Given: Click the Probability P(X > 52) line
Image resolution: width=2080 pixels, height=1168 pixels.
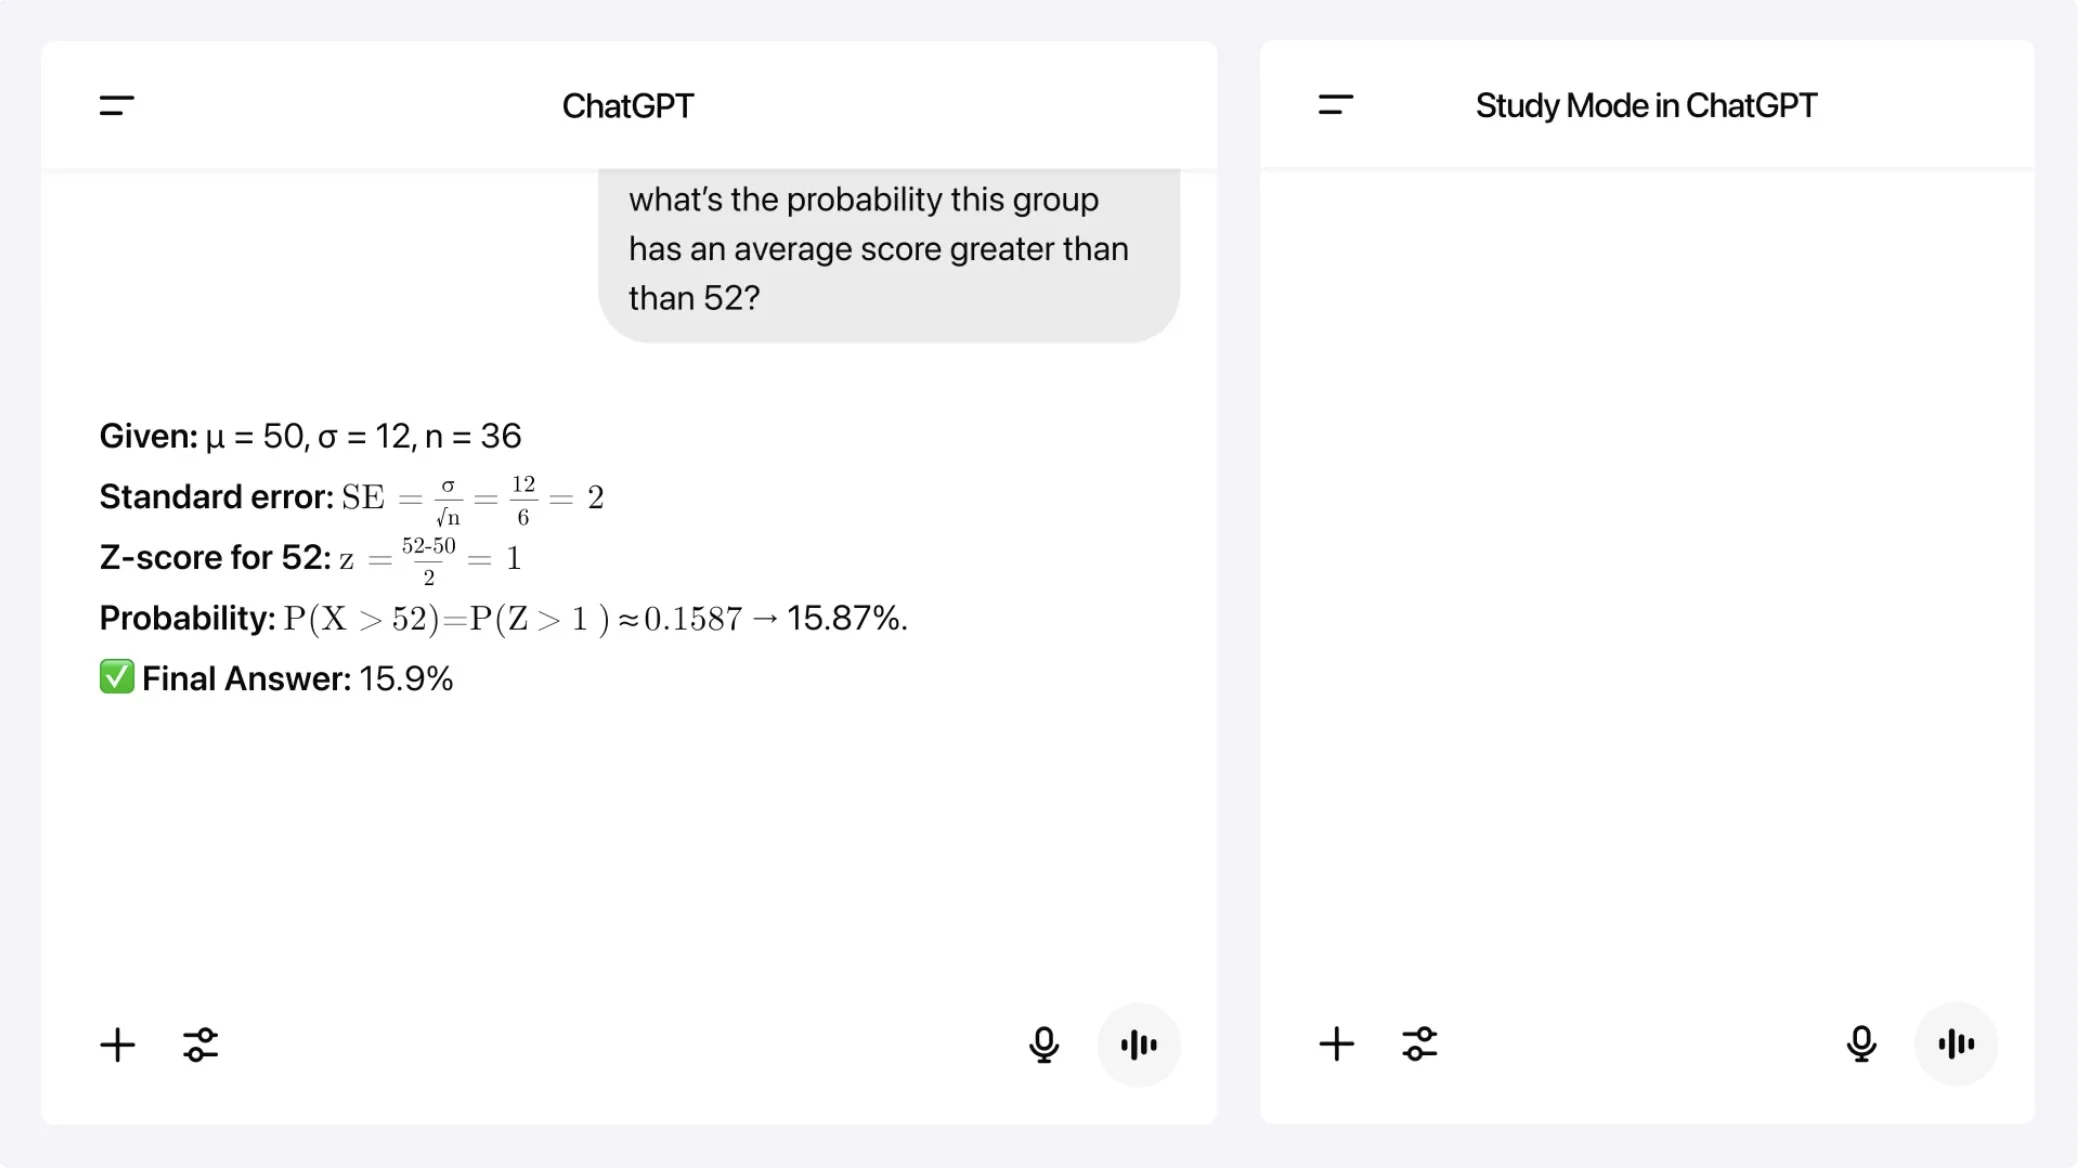Looking at the screenshot, I should 503,619.
